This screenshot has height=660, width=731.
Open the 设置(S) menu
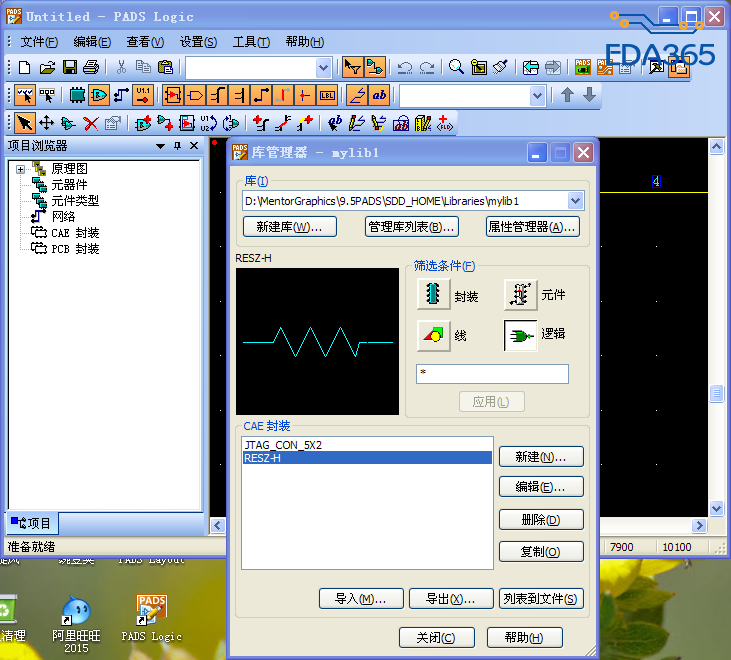point(198,42)
